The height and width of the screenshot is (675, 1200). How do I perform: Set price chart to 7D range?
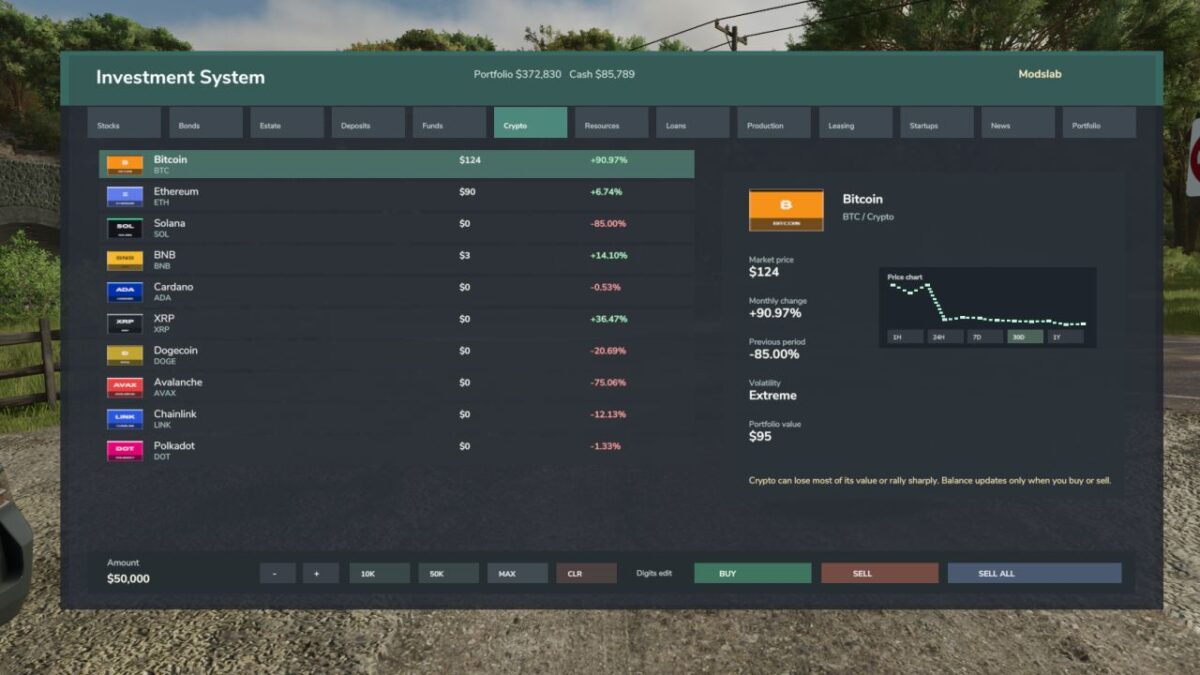coord(985,337)
